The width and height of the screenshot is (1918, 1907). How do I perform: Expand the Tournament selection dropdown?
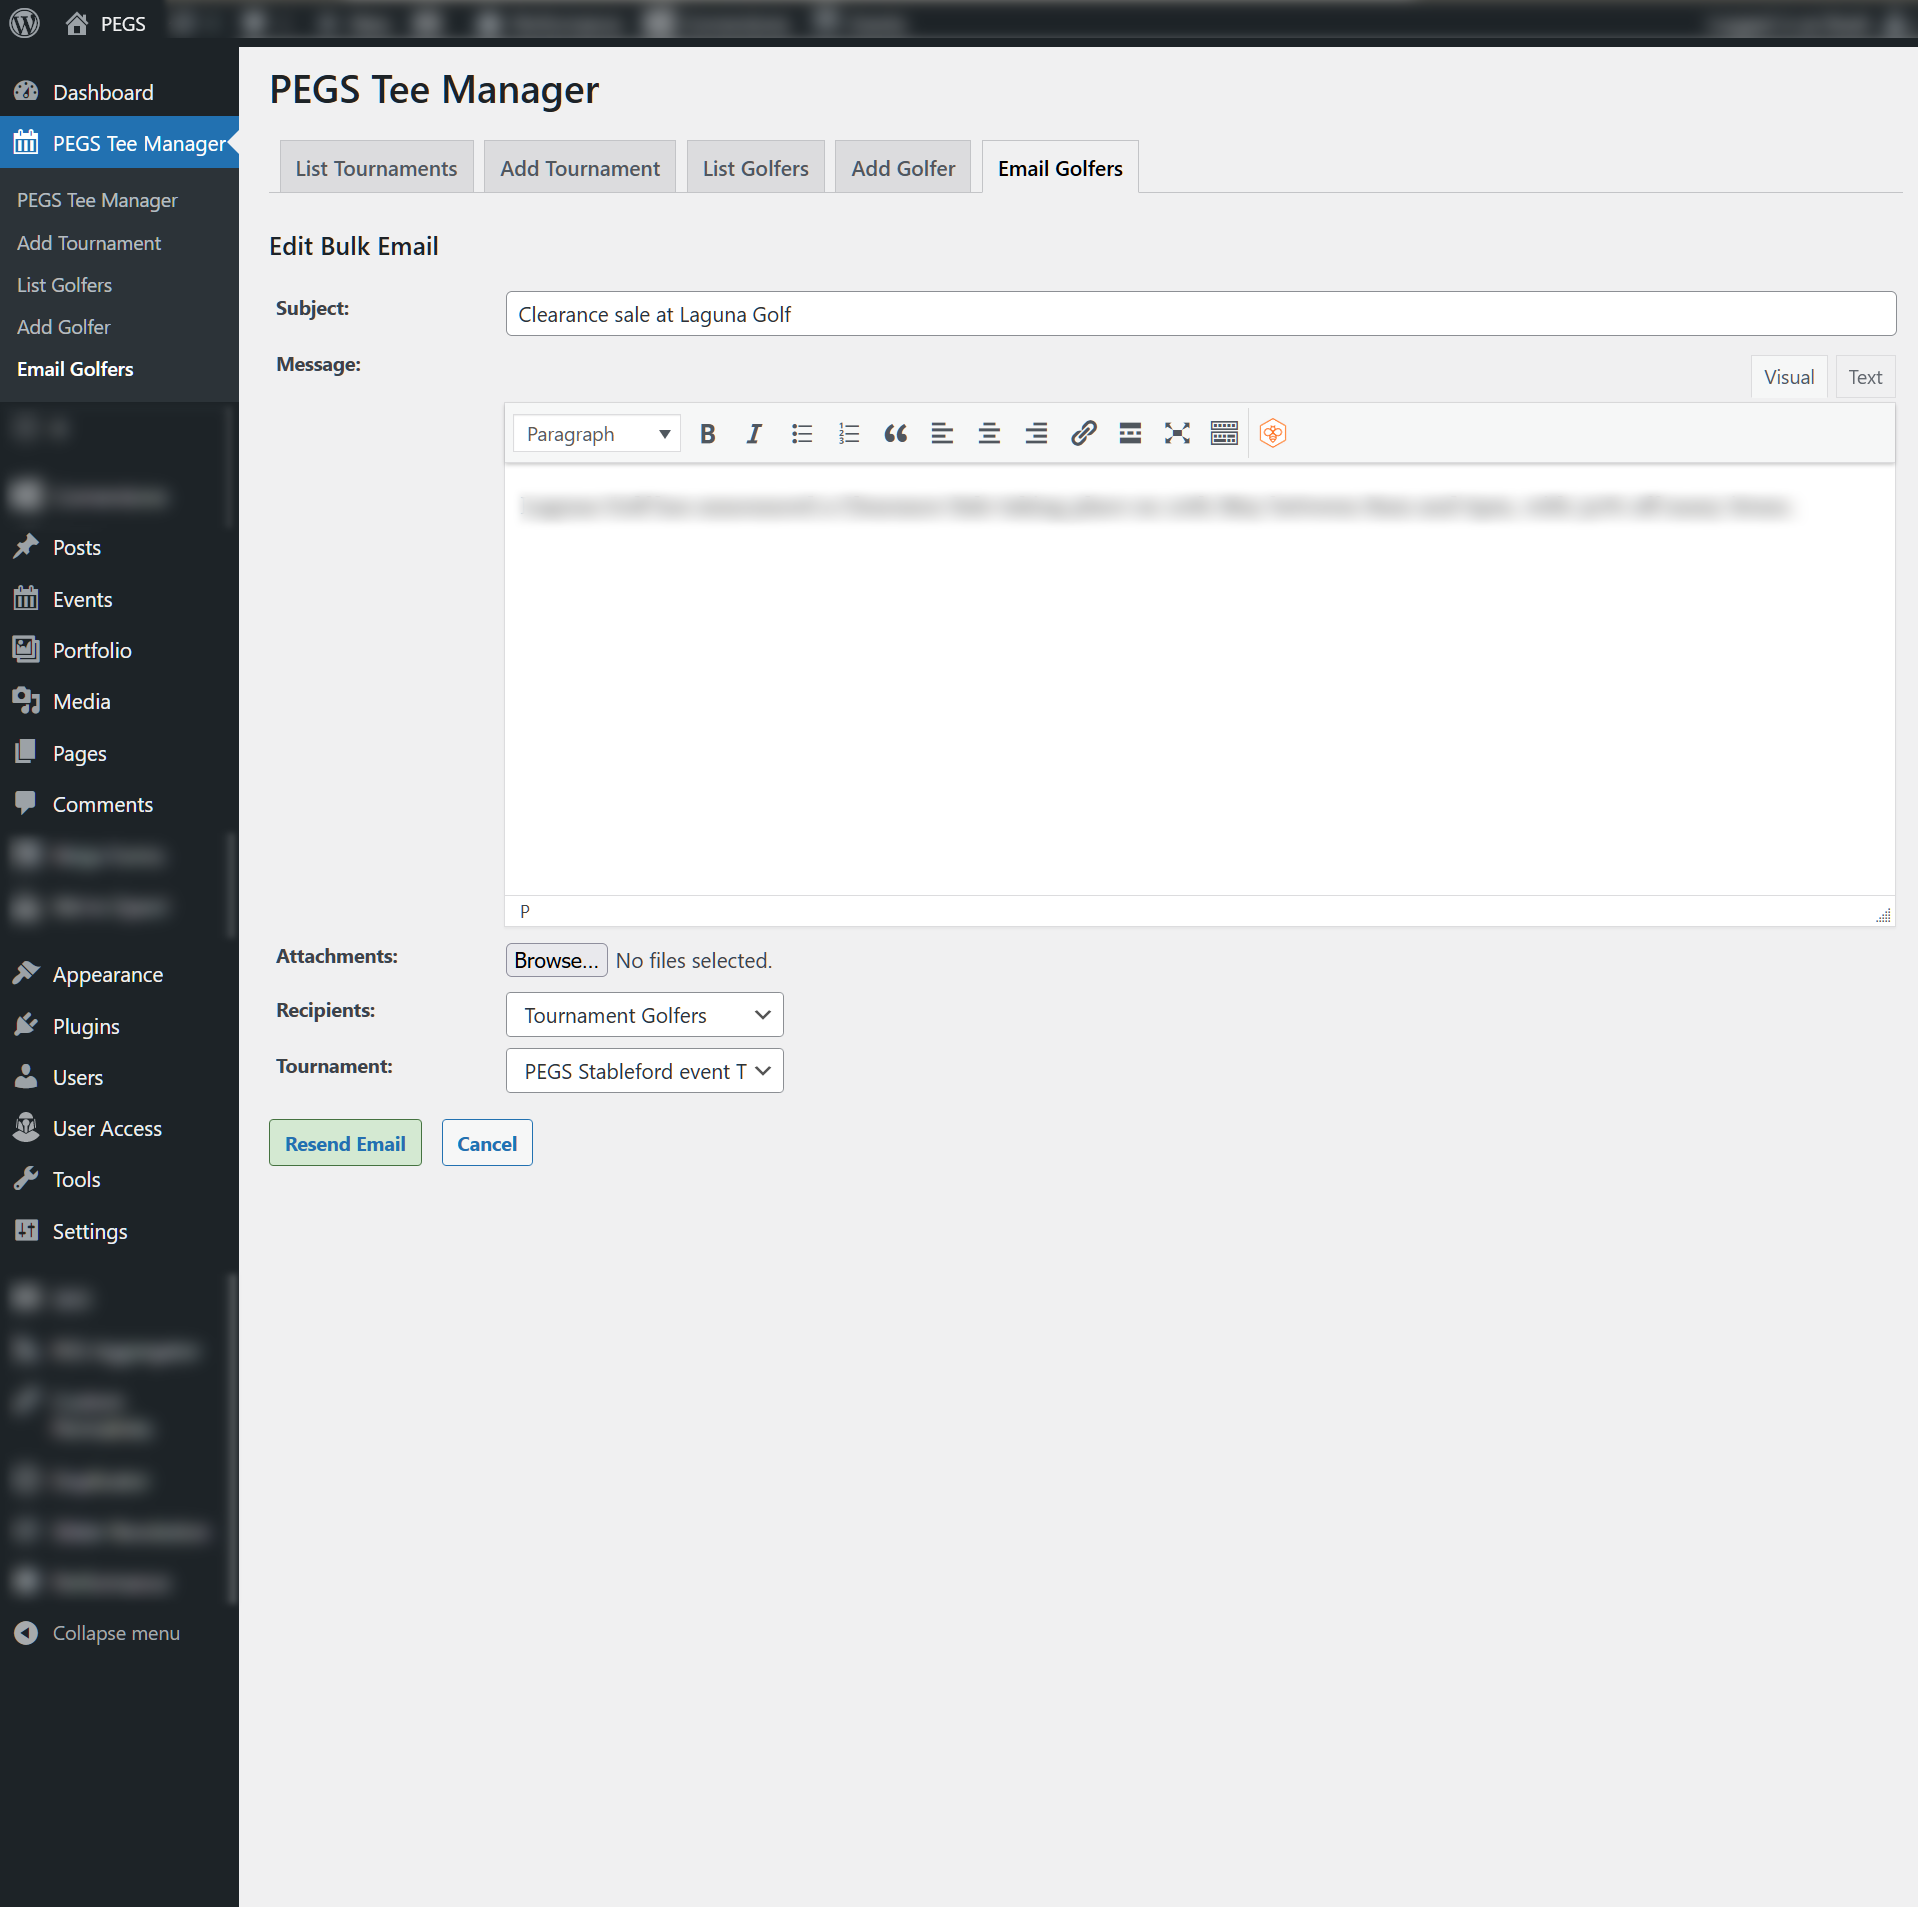click(x=644, y=1071)
